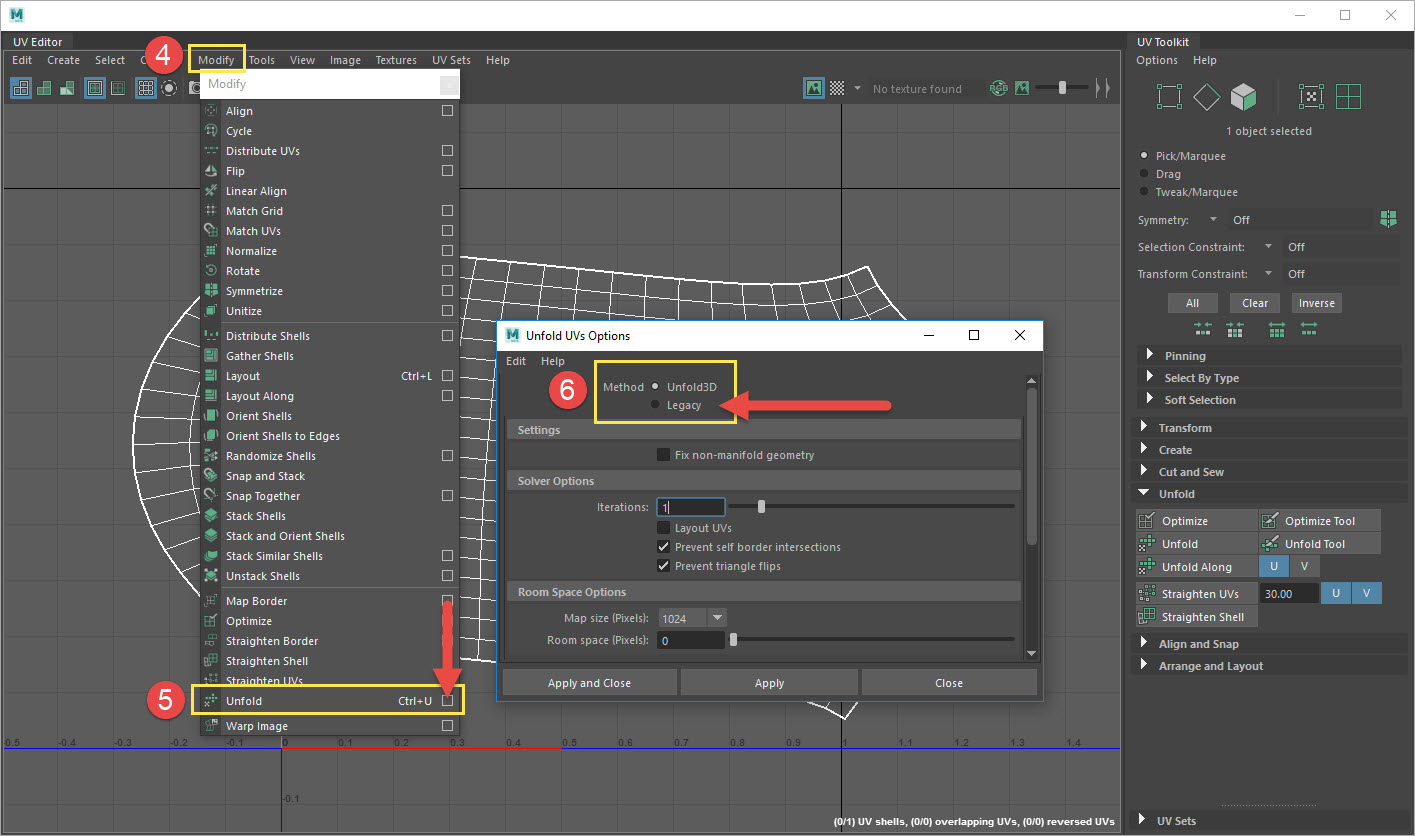The height and width of the screenshot is (836, 1415).
Task: Expand the Align and Snap section
Action: click(1270, 644)
